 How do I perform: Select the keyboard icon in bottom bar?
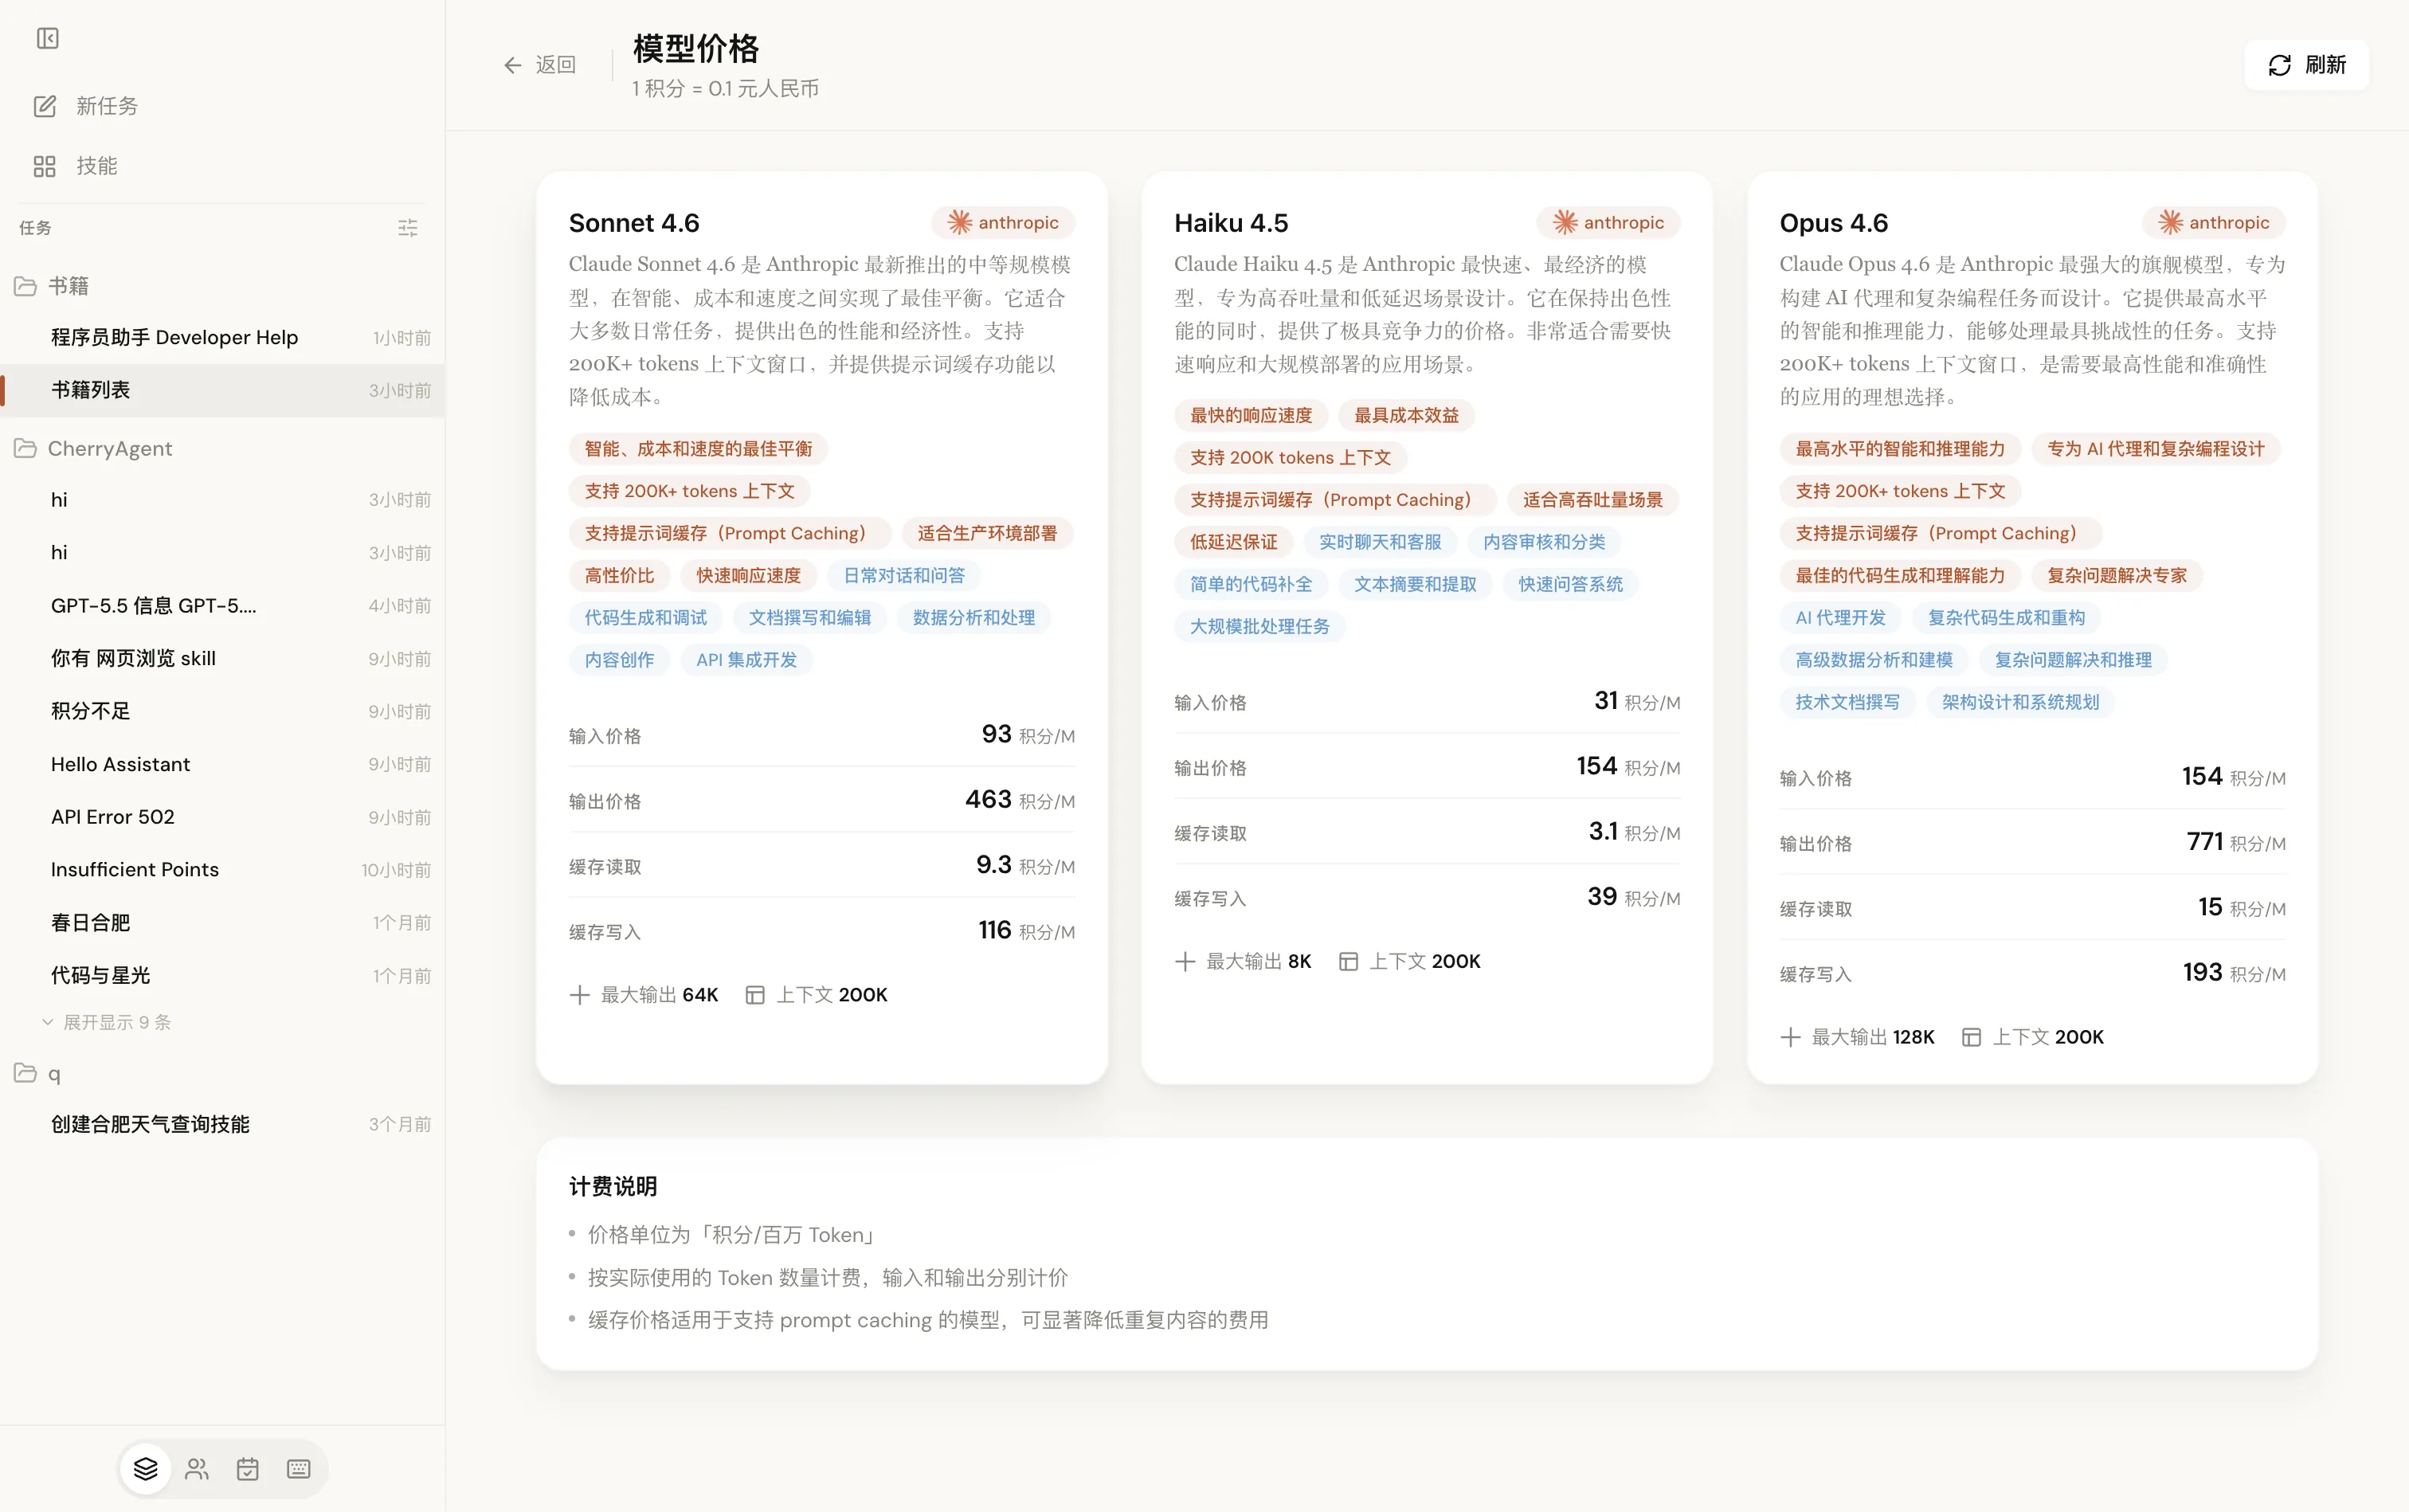pyautogui.click(x=299, y=1468)
